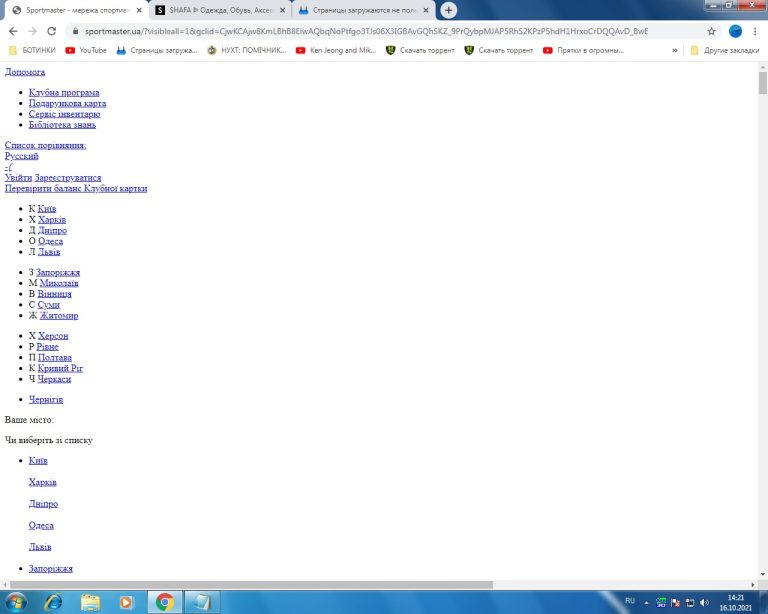This screenshot has height=614, width=768.
Task: Launch Internet Explorer from the taskbar
Action: tap(53, 602)
